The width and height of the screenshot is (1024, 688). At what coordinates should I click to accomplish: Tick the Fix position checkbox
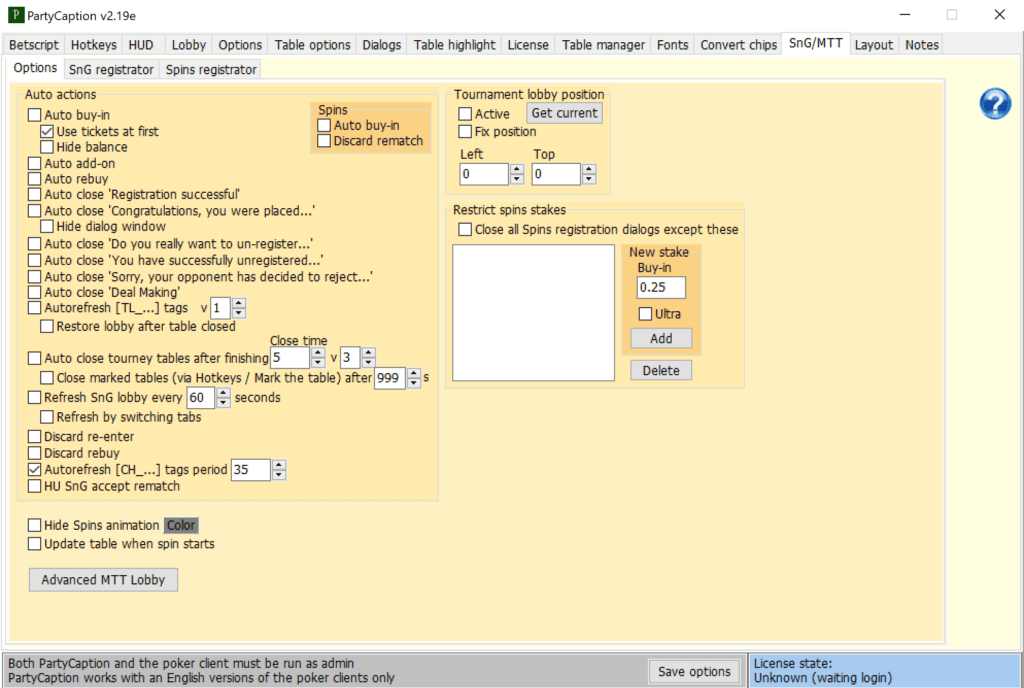coord(465,132)
